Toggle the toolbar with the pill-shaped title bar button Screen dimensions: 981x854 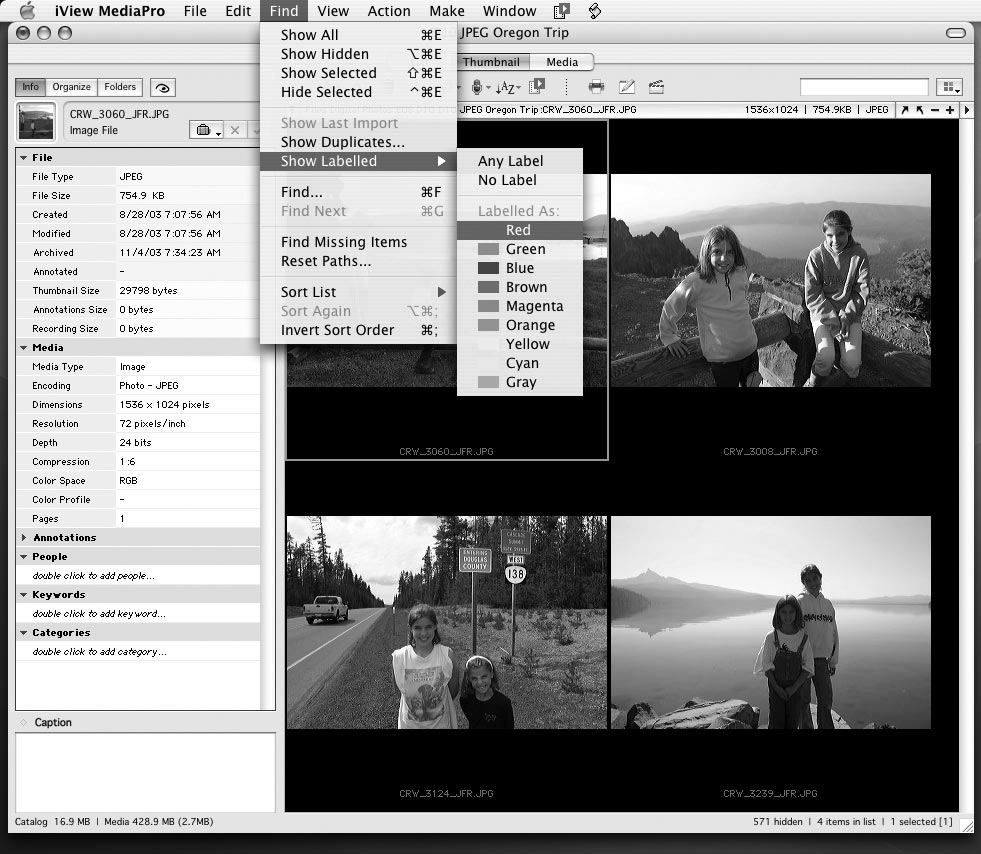[955, 33]
